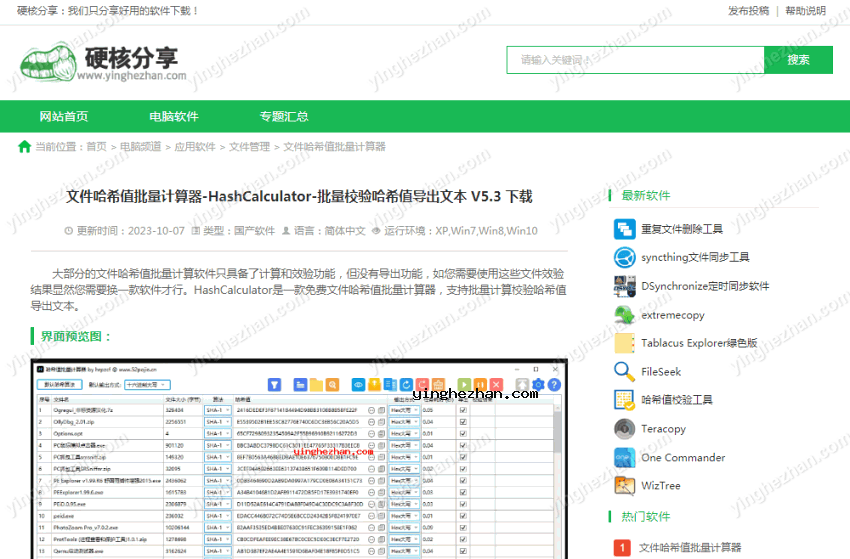This screenshot has height=559, width=850.
Task: Follow the 发布投稿 link at the top
Action: [748, 11]
